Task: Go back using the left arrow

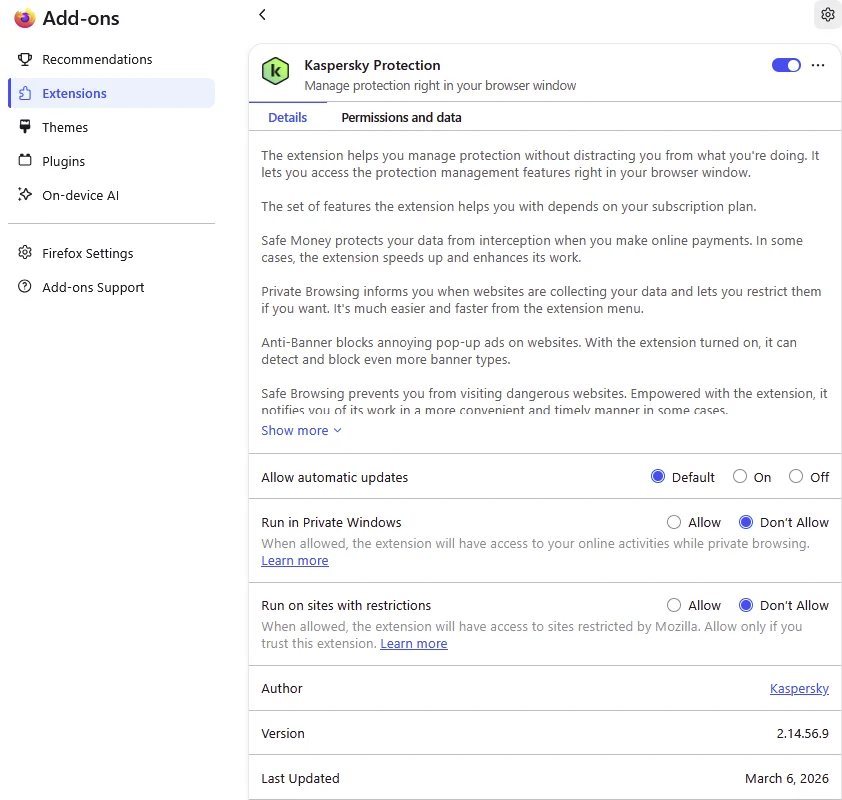Action: pos(262,14)
